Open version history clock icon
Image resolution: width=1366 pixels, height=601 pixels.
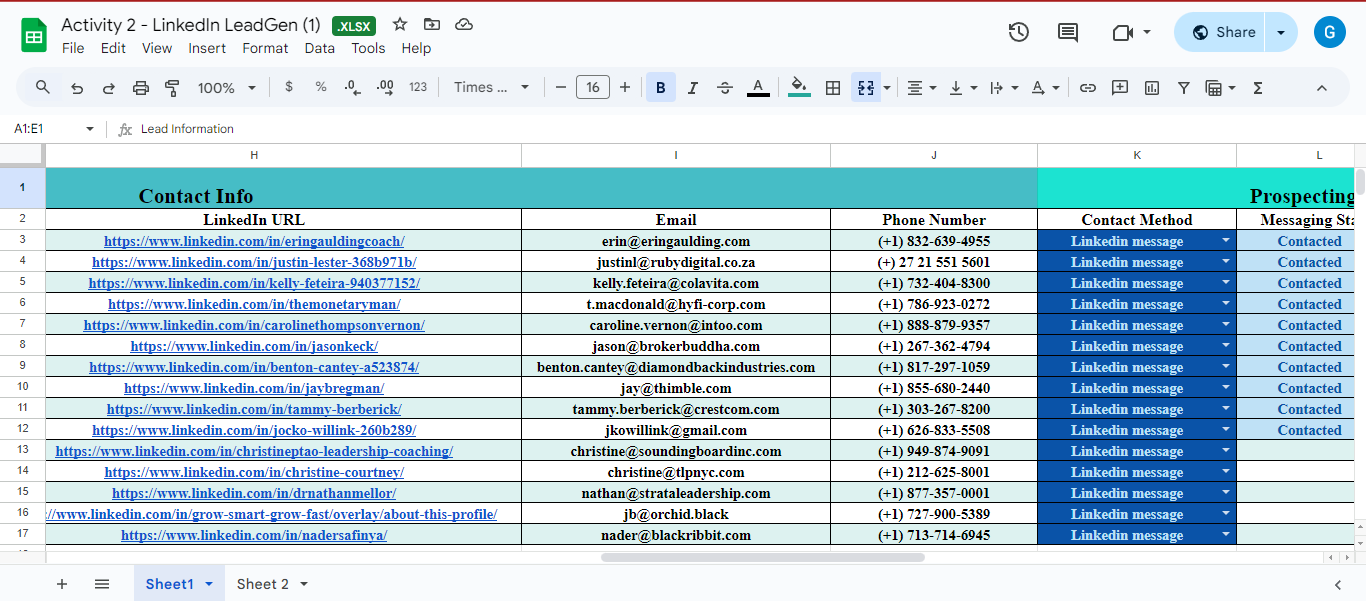point(1018,32)
